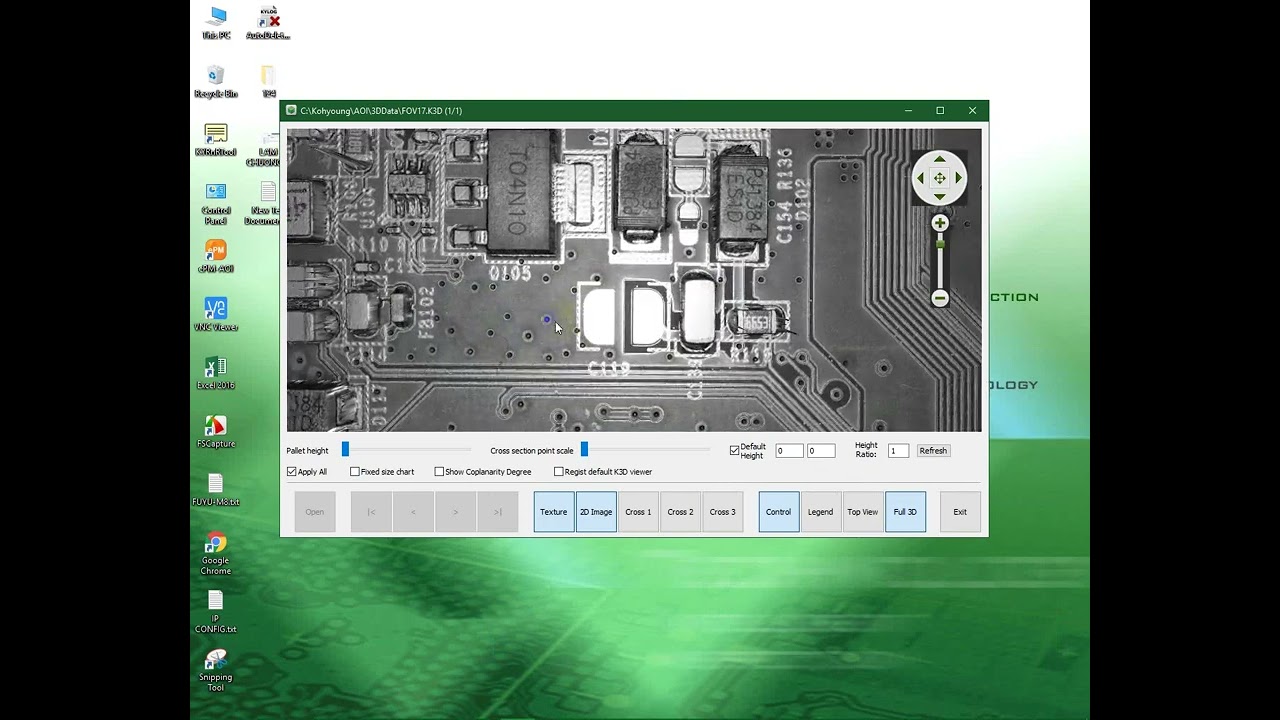Screen dimensions: 1280x720
Task: Enable Show Coplanarity Degree checkbox
Action: point(439,472)
